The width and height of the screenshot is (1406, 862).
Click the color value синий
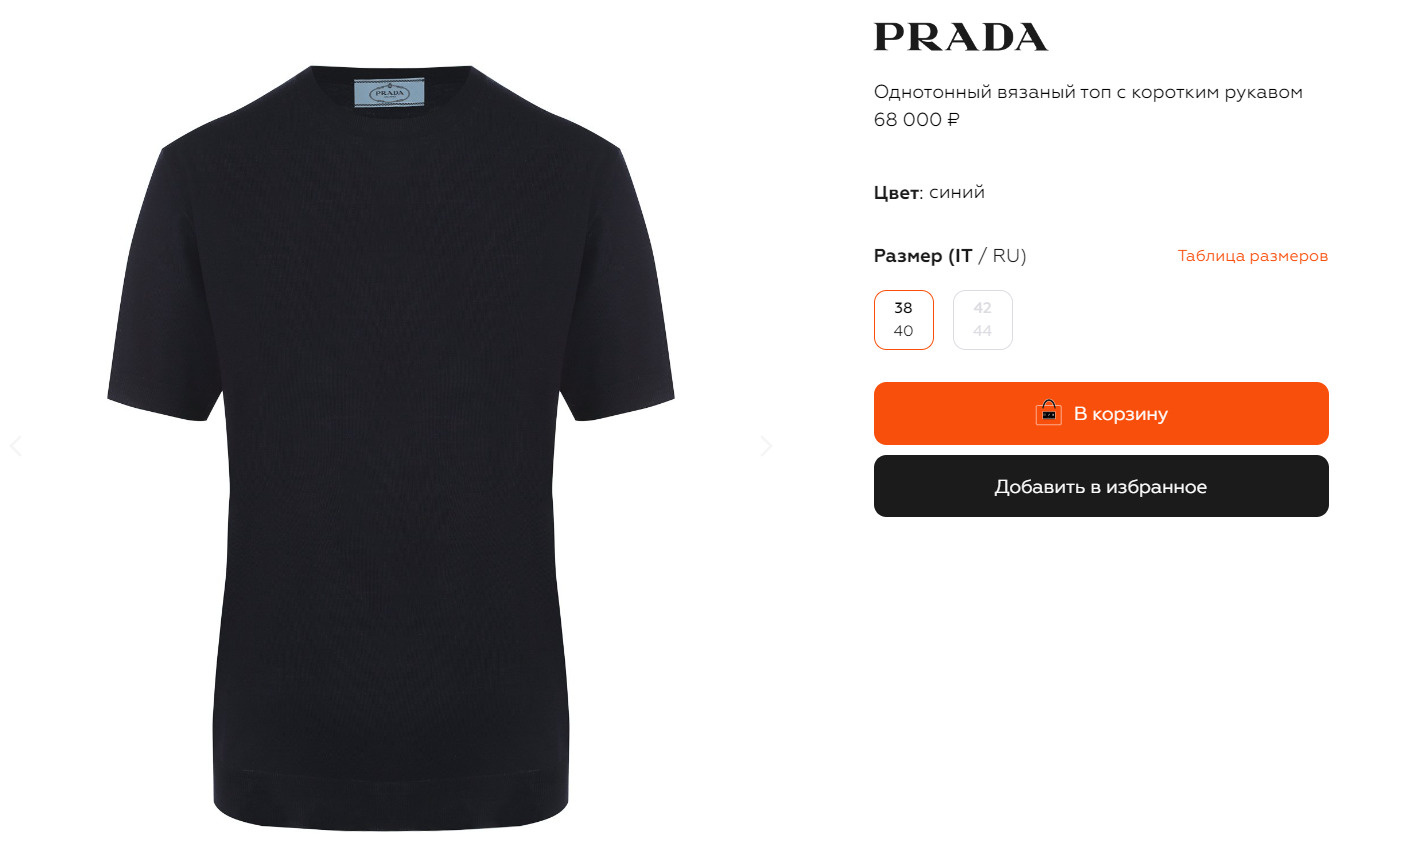pyautogui.click(x=957, y=192)
